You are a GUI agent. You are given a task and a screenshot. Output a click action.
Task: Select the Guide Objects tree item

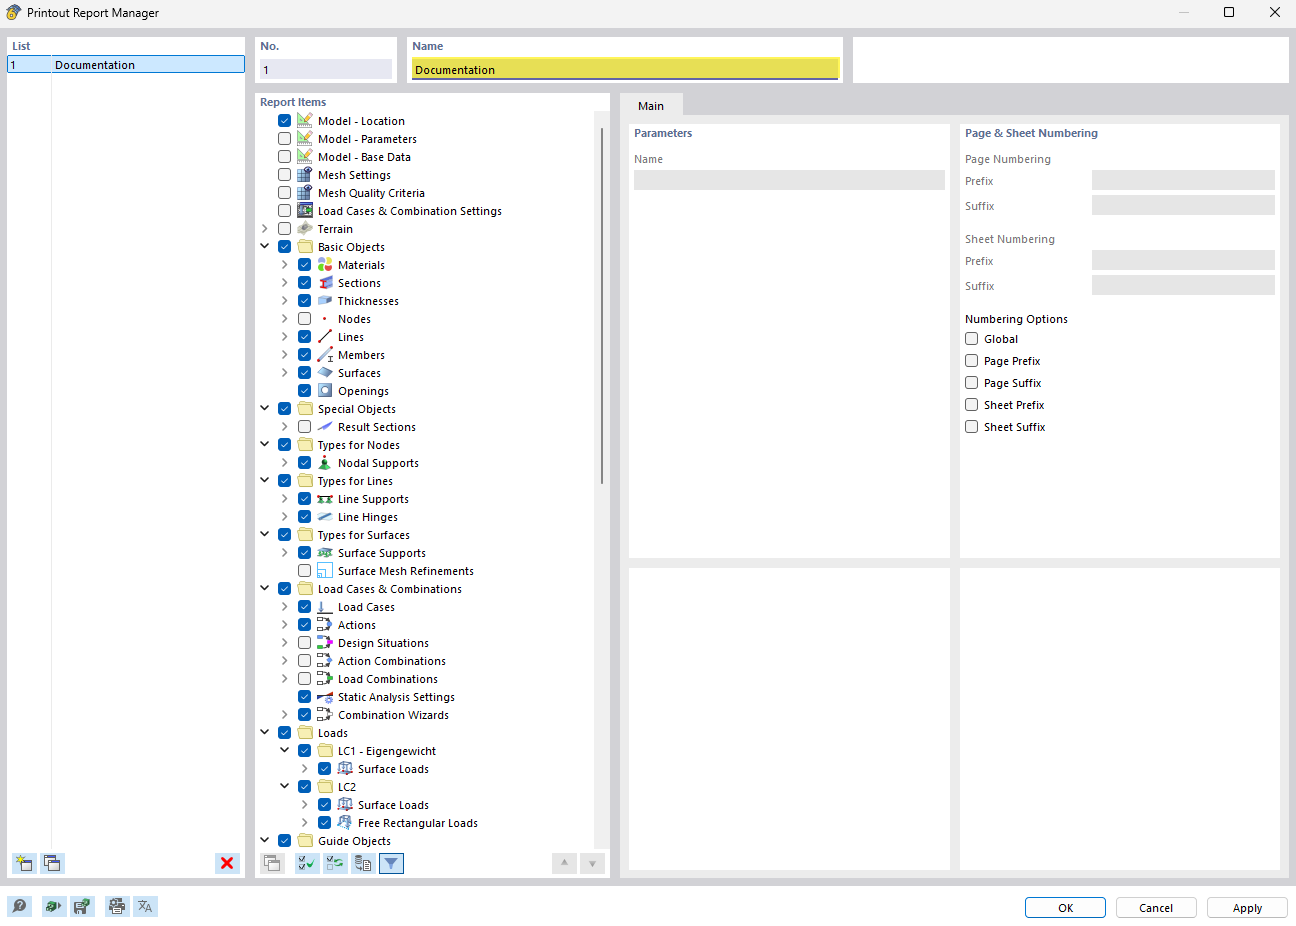(x=354, y=841)
